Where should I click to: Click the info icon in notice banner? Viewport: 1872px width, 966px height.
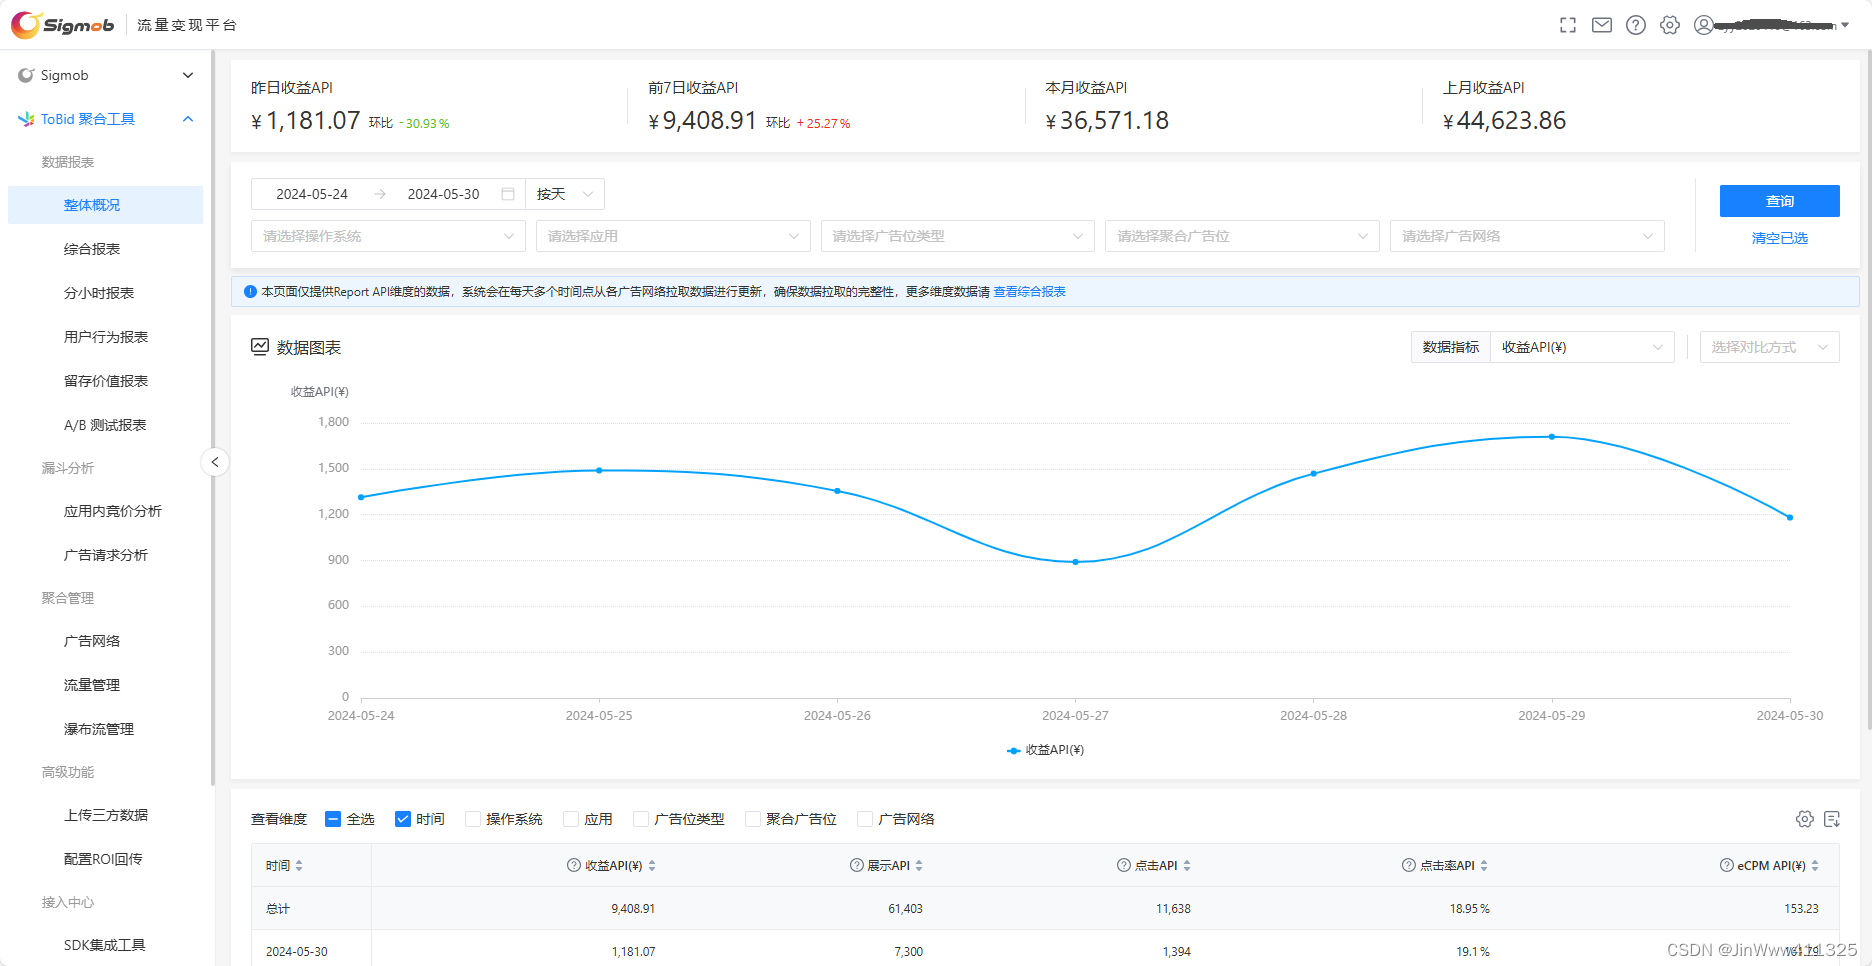pos(250,292)
